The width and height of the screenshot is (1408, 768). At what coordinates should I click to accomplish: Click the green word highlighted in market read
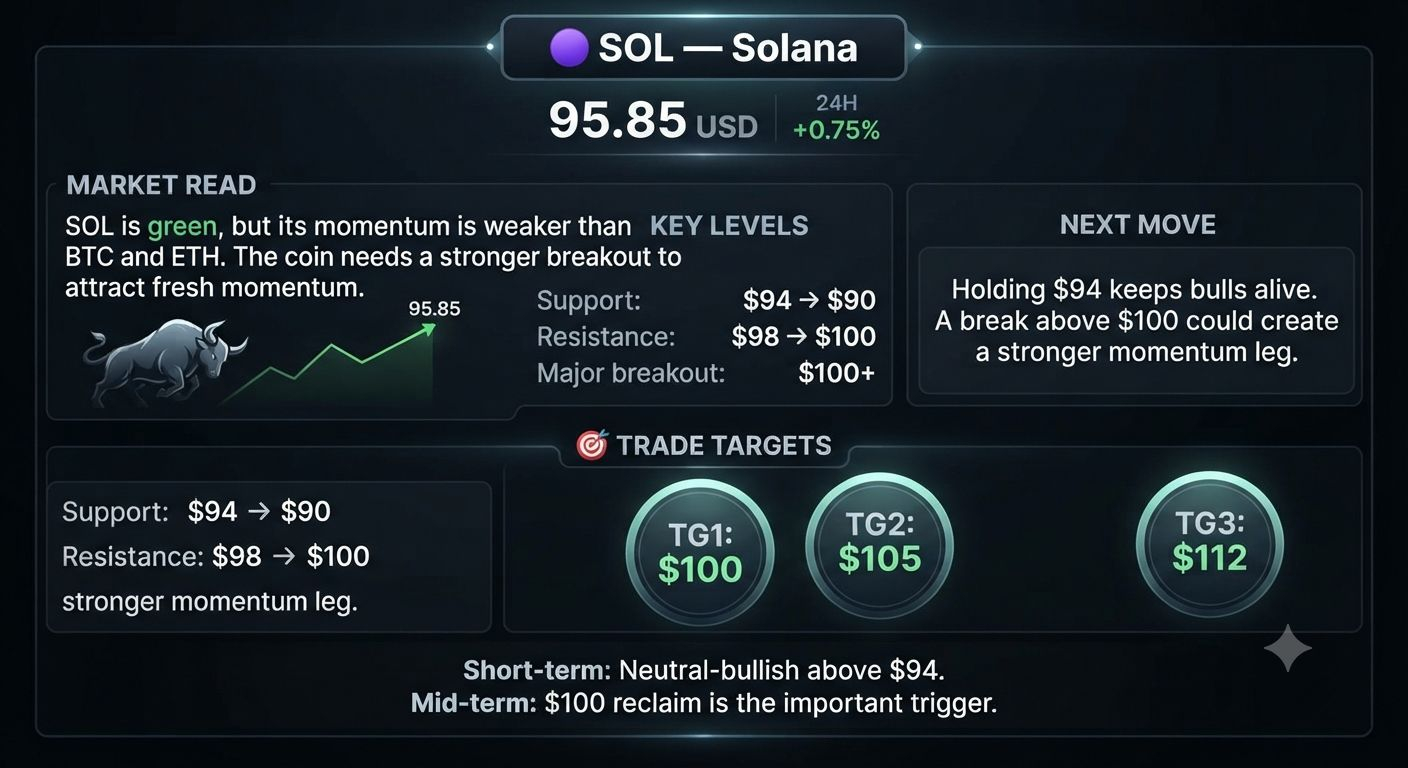point(182,227)
